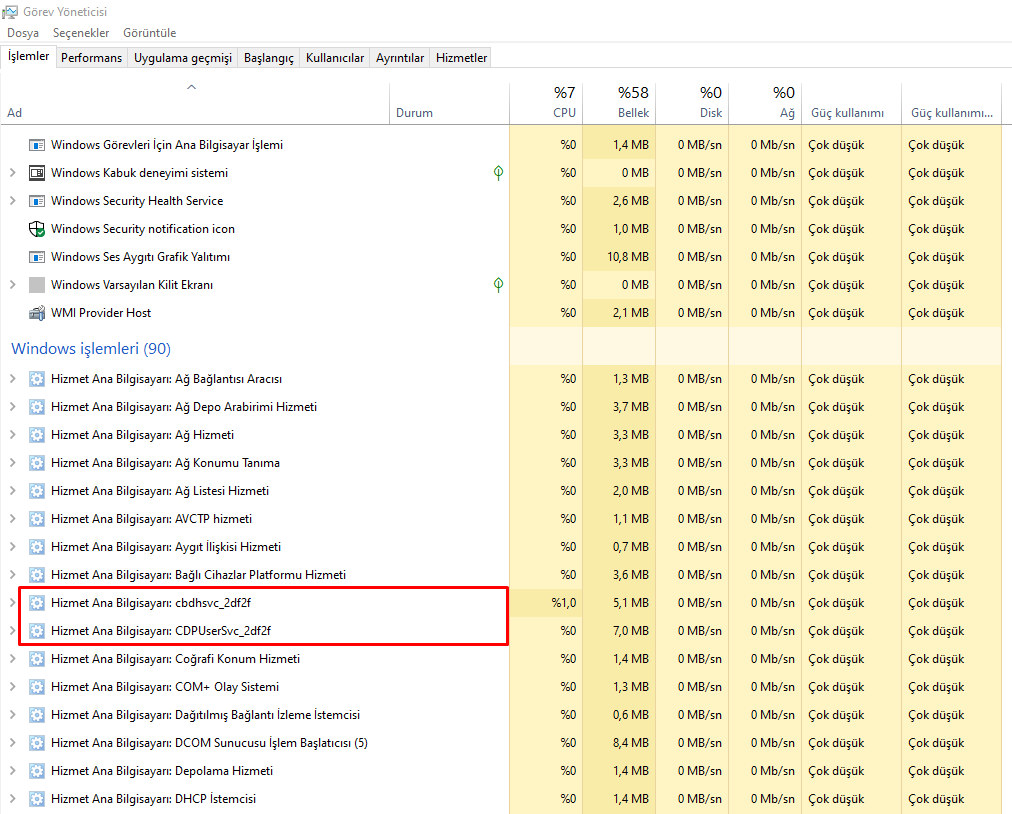Expand the CDPUserSvc_2df2f service host
This screenshot has height=814, width=1012.
click(12, 631)
